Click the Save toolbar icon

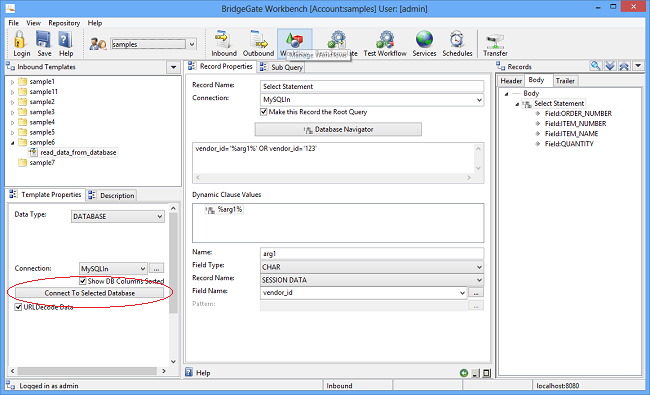click(x=44, y=44)
